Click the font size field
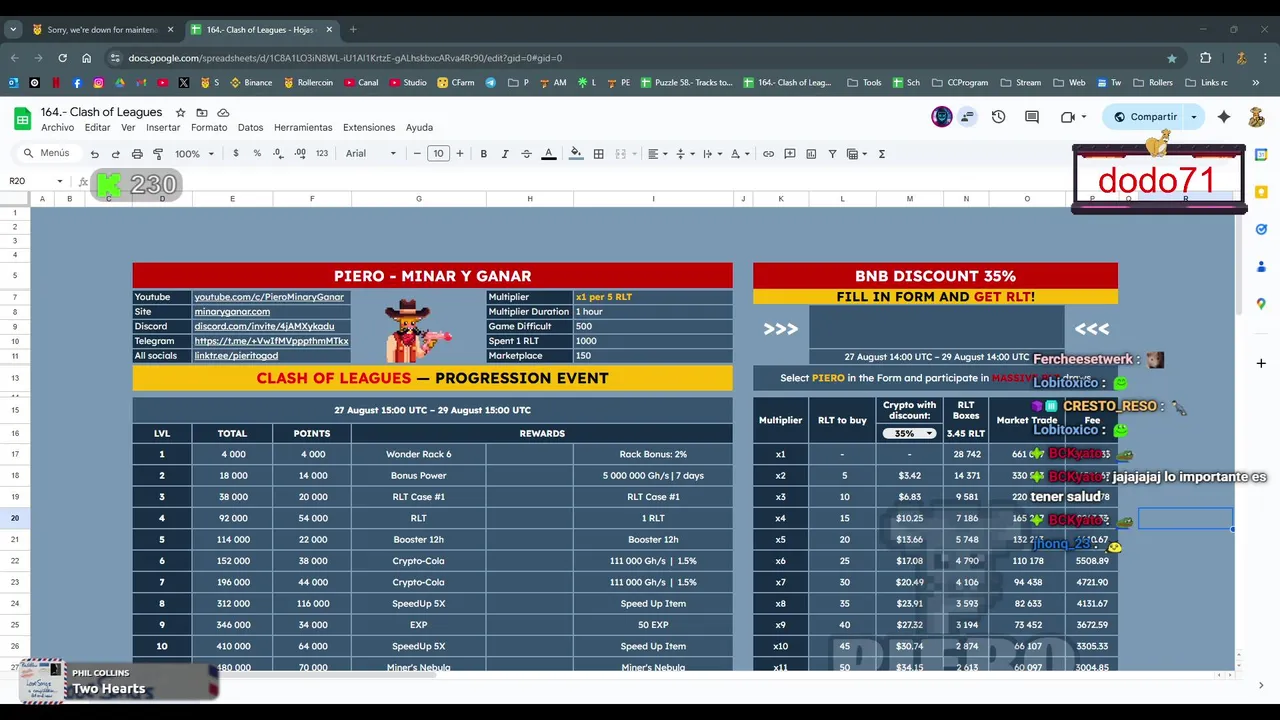Screen dimensions: 1280x720 [438, 154]
